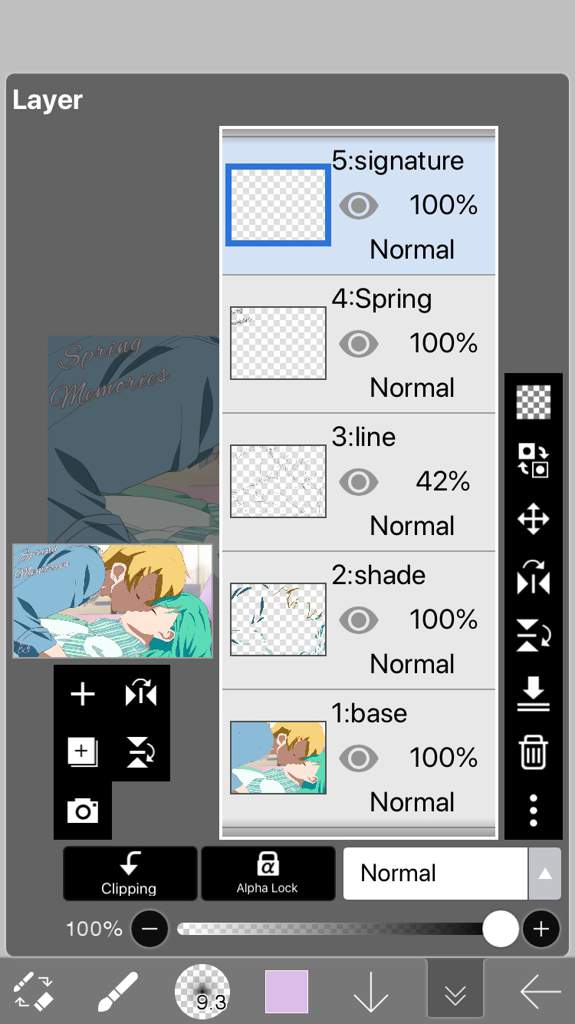Duplicate layer with the stacked plus icon
The image size is (575, 1024).
[x=82, y=752]
